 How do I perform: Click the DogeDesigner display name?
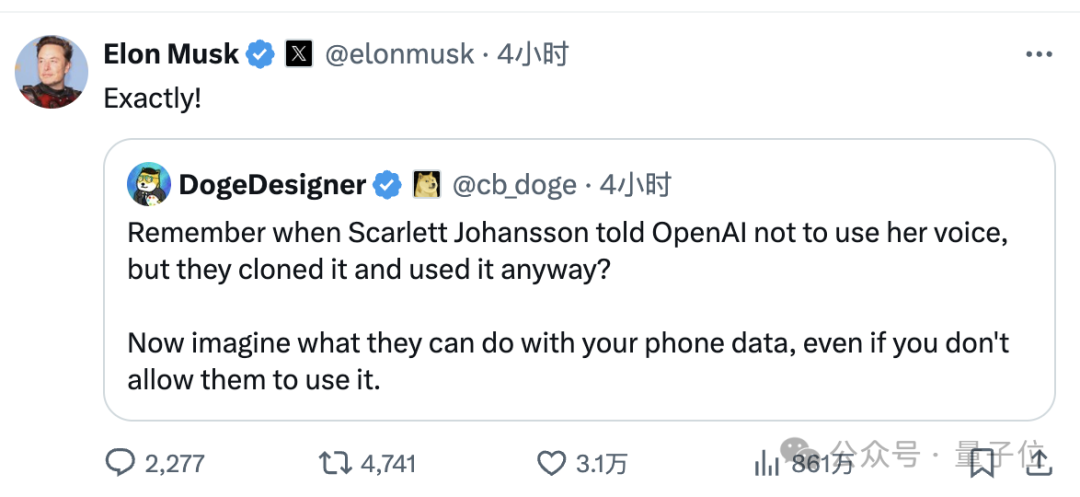pos(272,185)
